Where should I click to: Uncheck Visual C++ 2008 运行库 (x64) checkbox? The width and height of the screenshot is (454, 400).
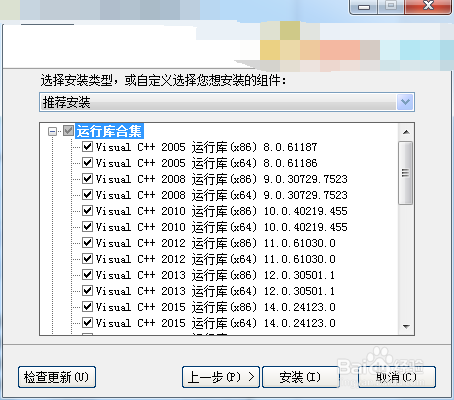[x=87, y=195]
